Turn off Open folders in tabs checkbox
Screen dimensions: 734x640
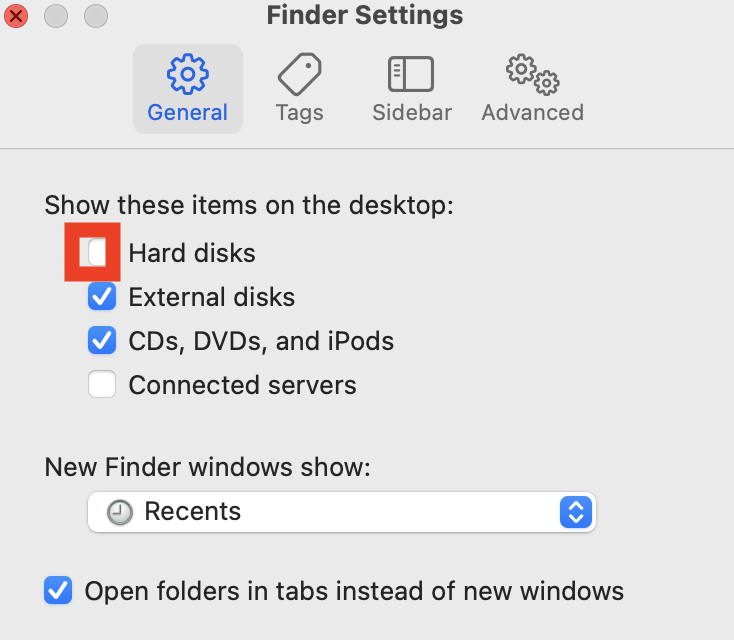(58, 590)
